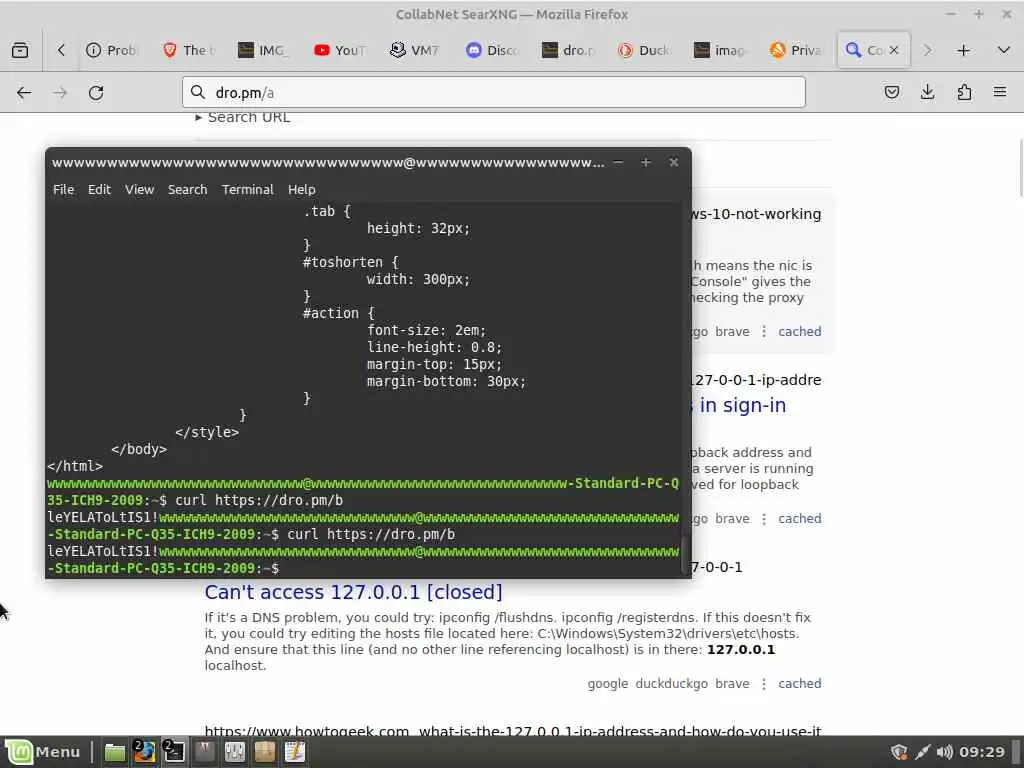Click the 09:29 clock in the panel
The height and width of the screenshot is (768, 1024).
click(x=982, y=752)
